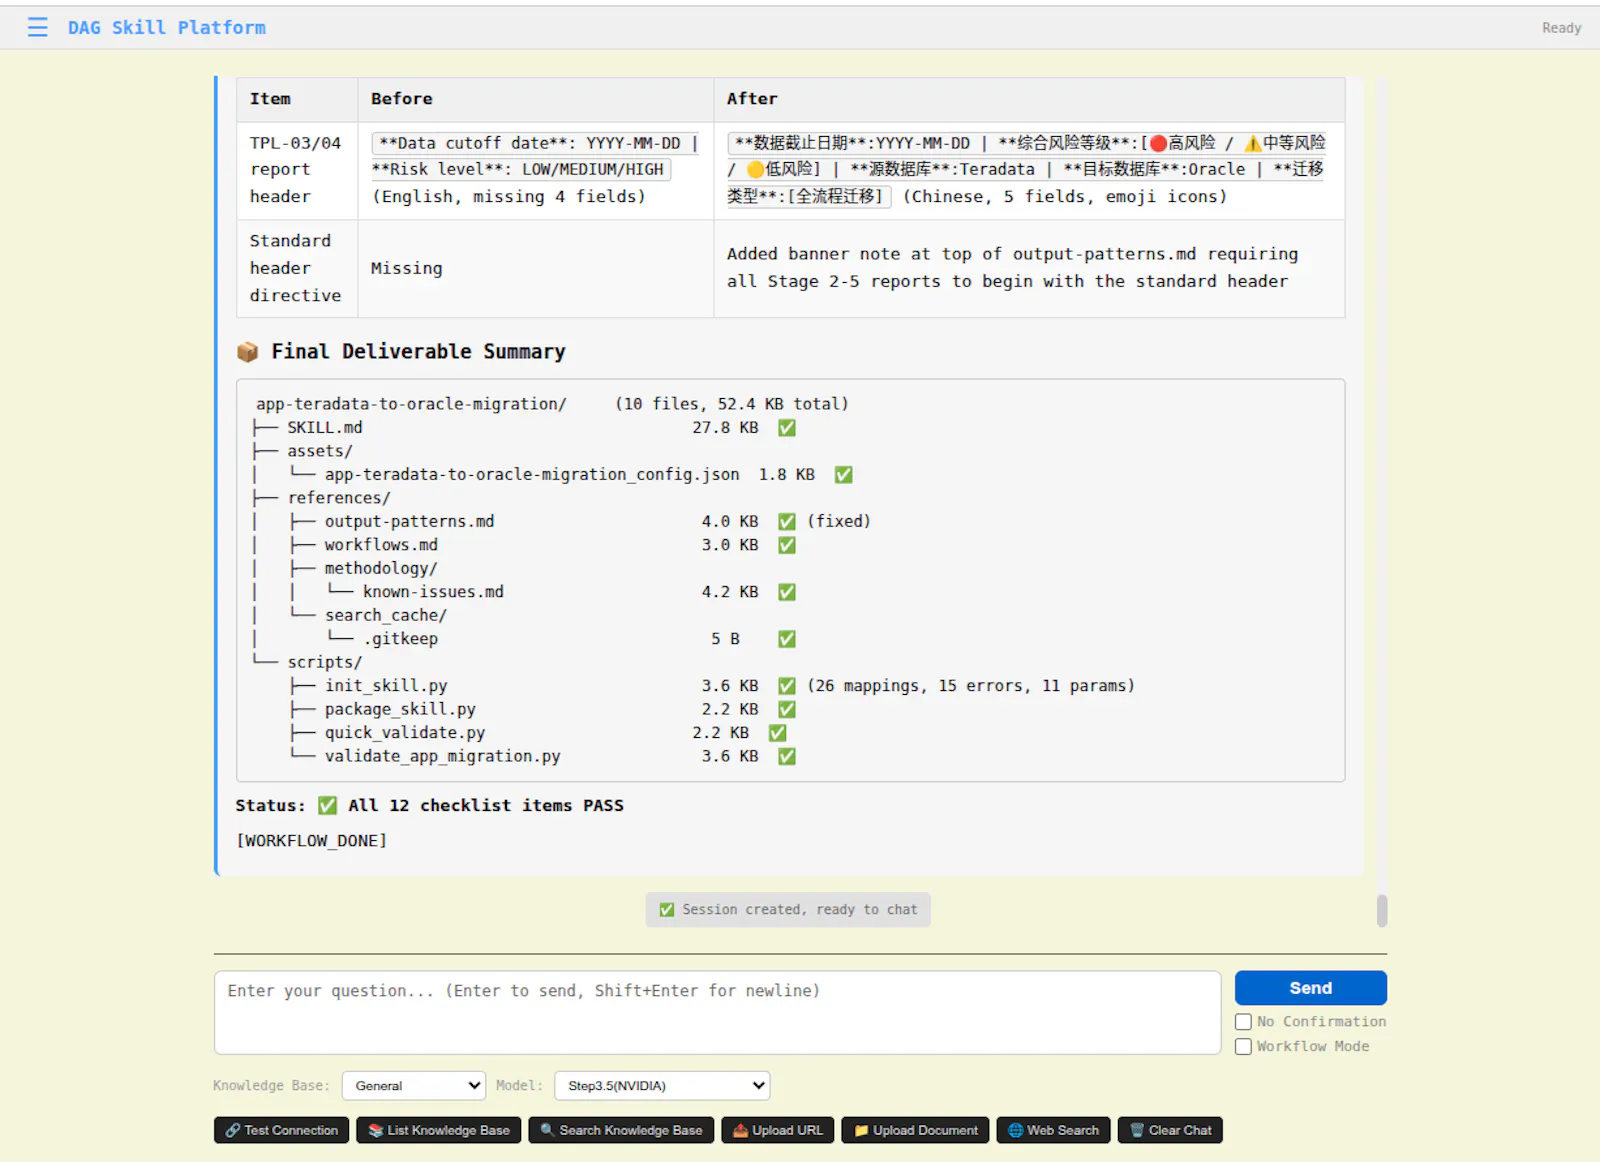Click the Search Knowledge Base button
This screenshot has height=1162, width=1600.
[621, 1130]
